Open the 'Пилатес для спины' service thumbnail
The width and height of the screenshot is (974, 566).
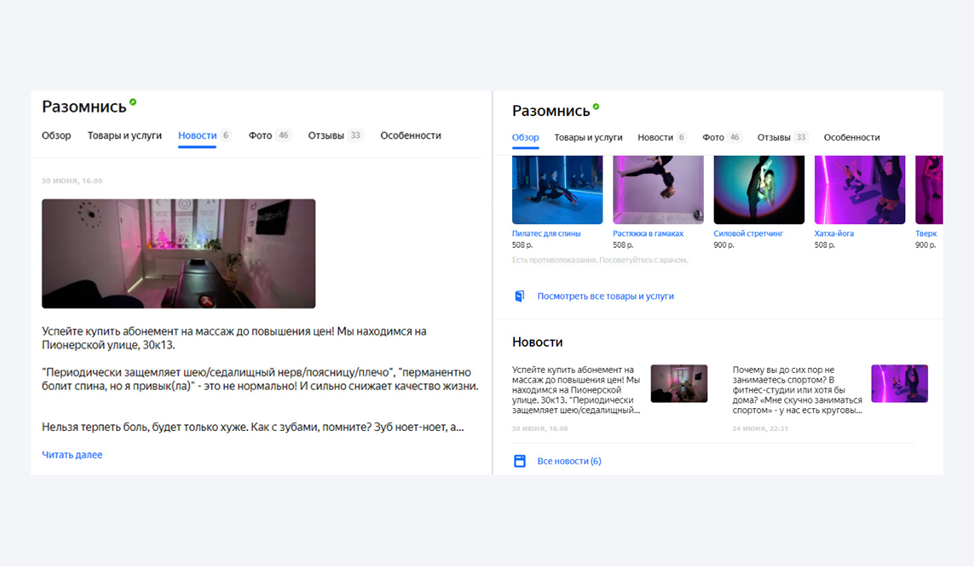557,189
